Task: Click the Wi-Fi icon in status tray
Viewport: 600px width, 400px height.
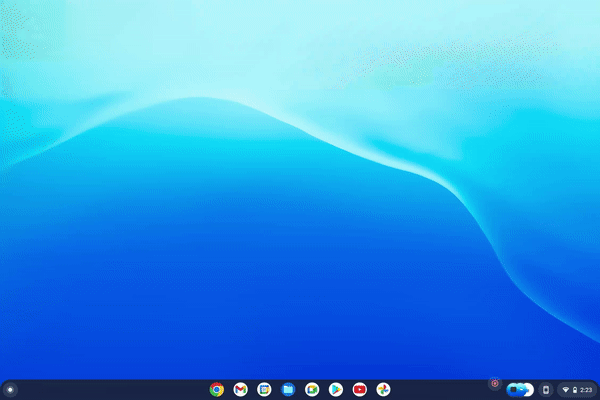Action: click(x=565, y=389)
